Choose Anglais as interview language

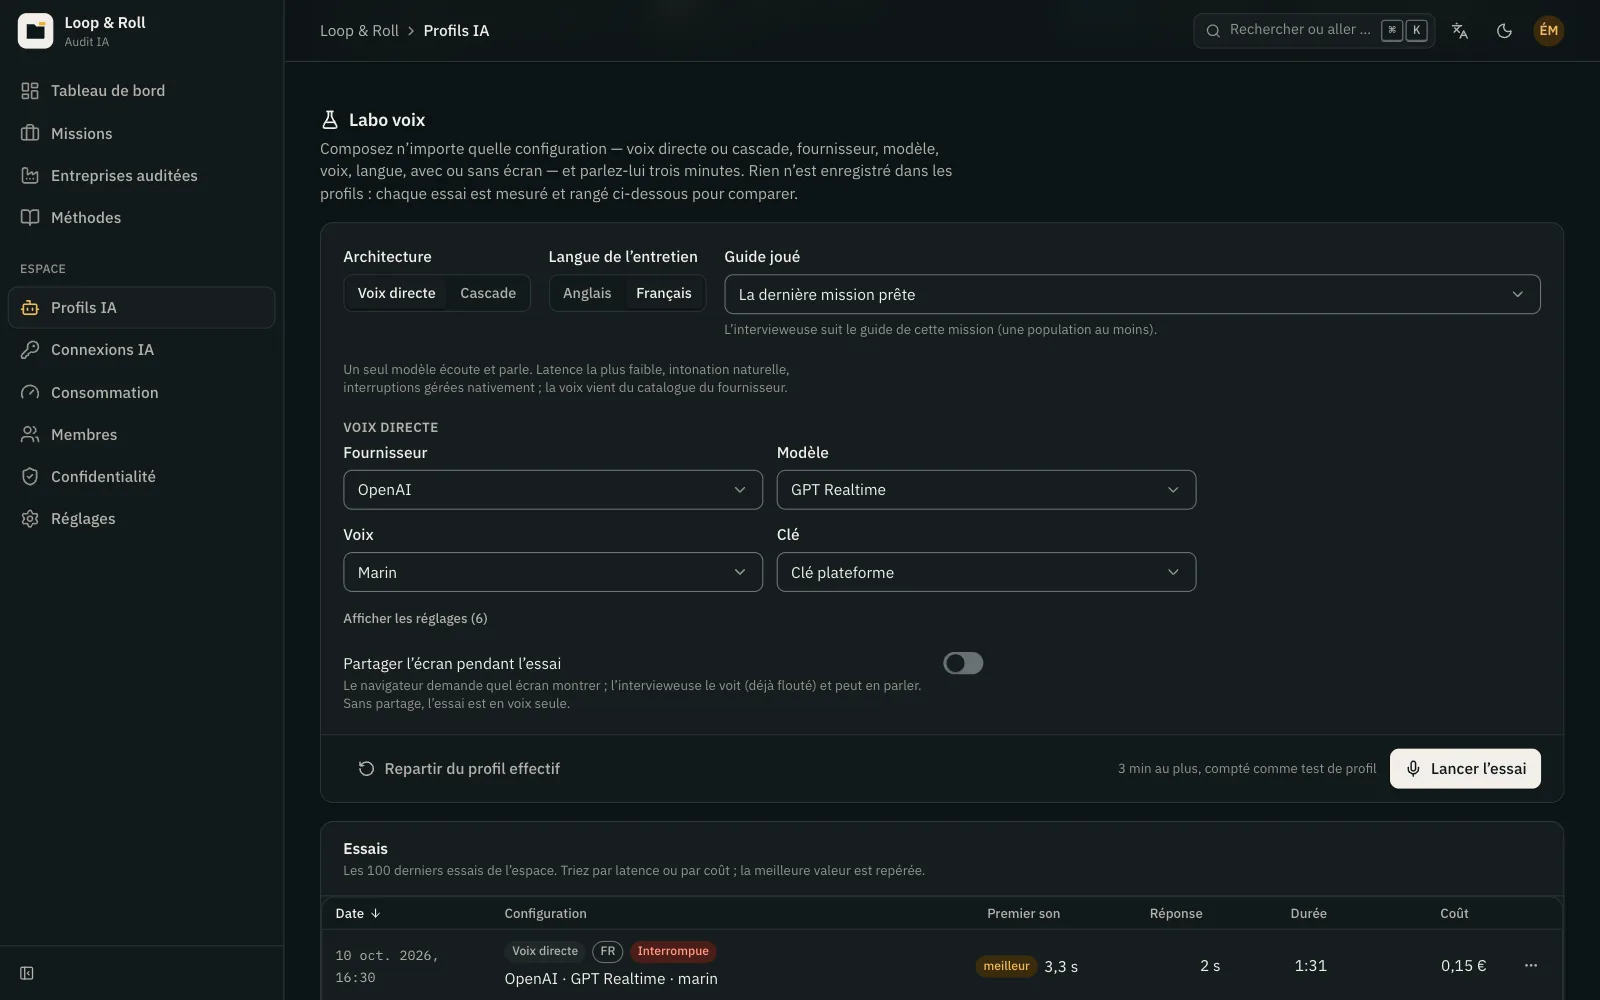[x=587, y=293]
